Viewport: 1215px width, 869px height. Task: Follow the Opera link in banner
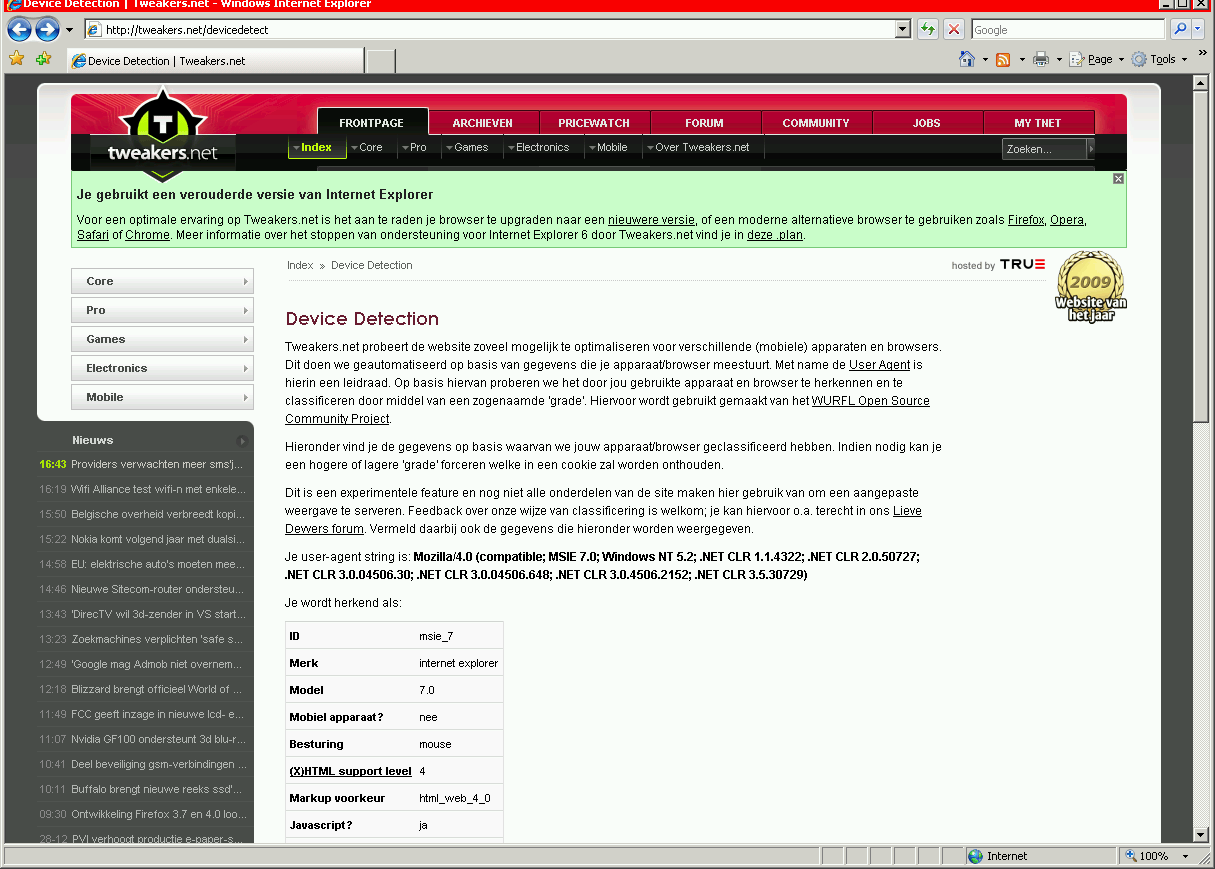coord(1067,220)
